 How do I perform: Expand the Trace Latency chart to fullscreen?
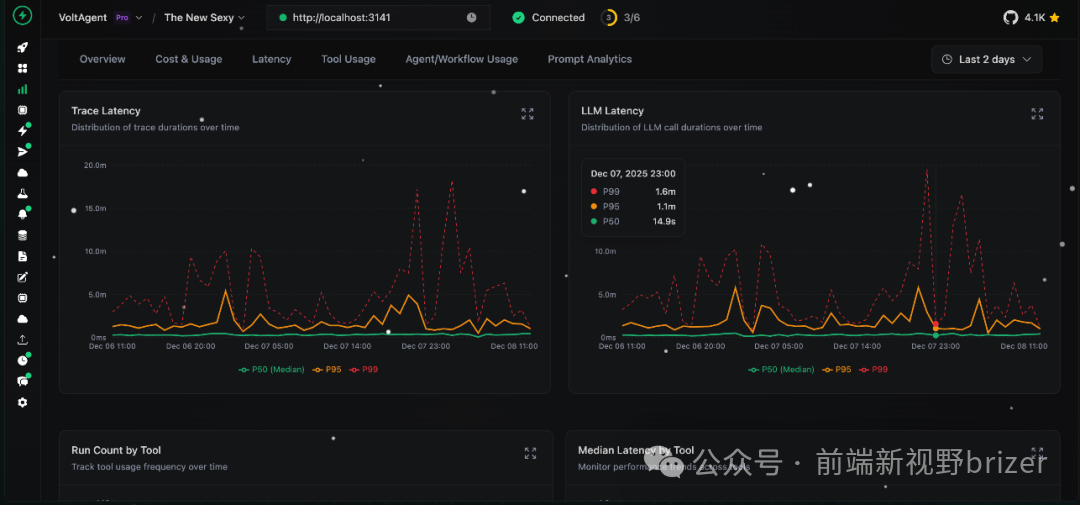click(x=527, y=114)
